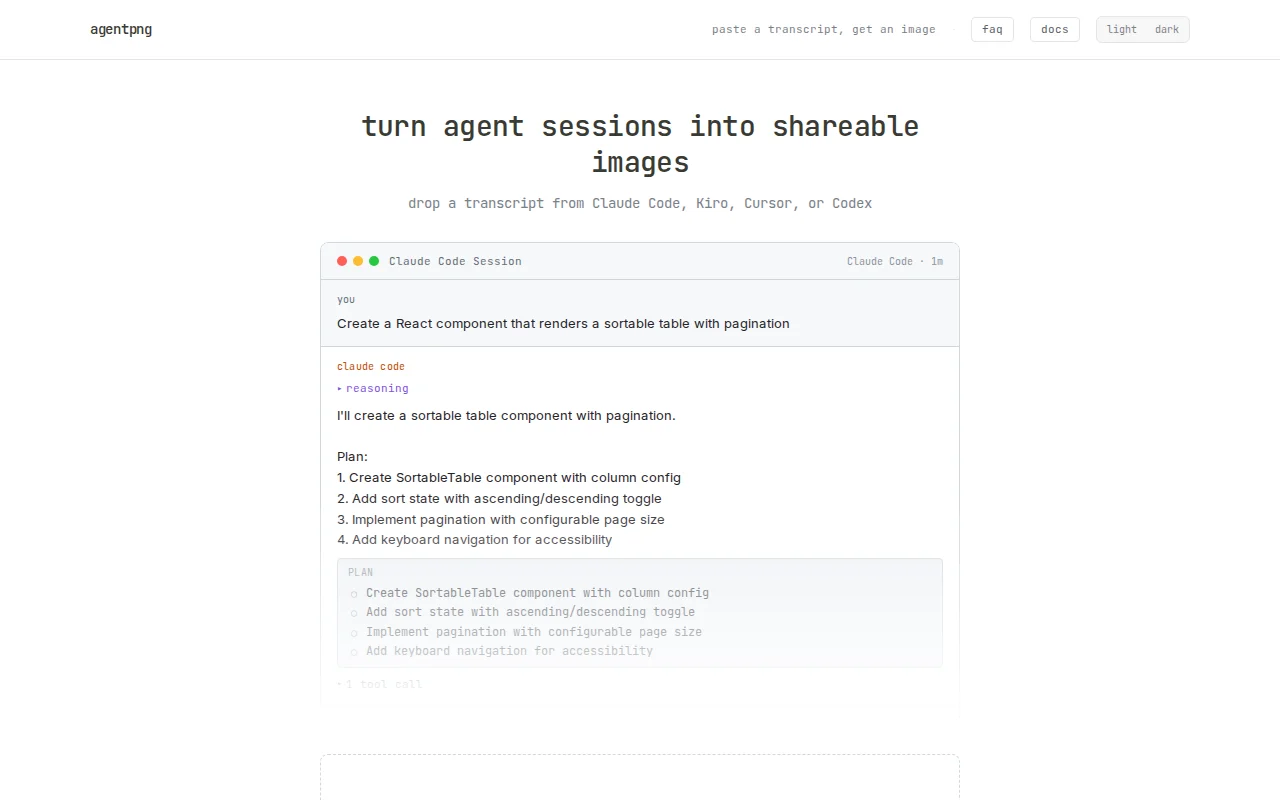Open the docs page
The height and width of the screenshot is (800, 1280).
[1055, 29]
